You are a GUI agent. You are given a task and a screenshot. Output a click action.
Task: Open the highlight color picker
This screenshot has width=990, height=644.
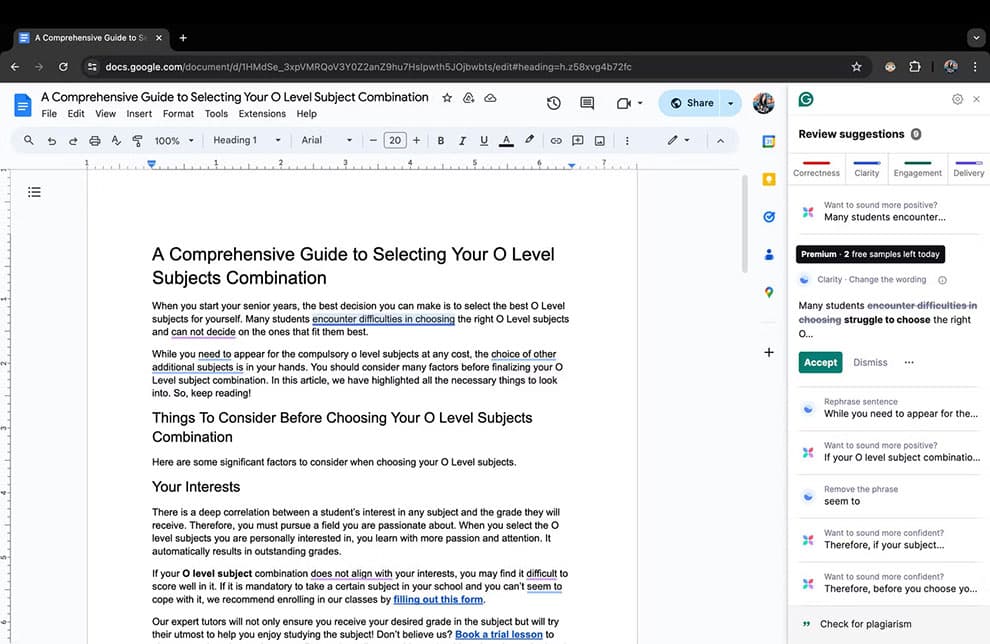[x=529, y=140]
